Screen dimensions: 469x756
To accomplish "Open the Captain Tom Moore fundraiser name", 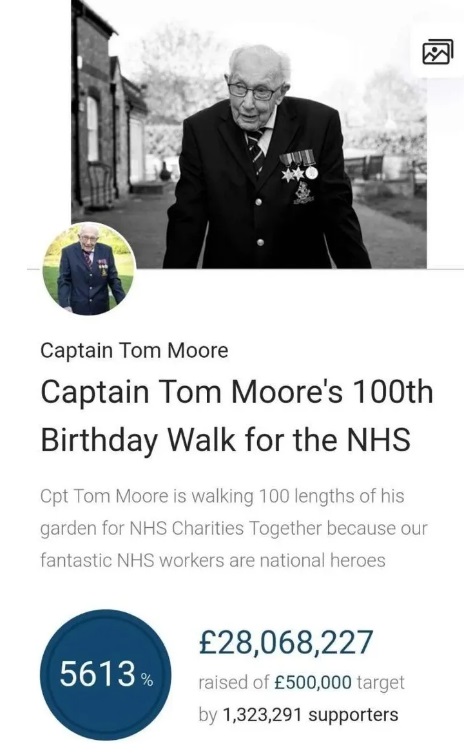I will (134, 351).
